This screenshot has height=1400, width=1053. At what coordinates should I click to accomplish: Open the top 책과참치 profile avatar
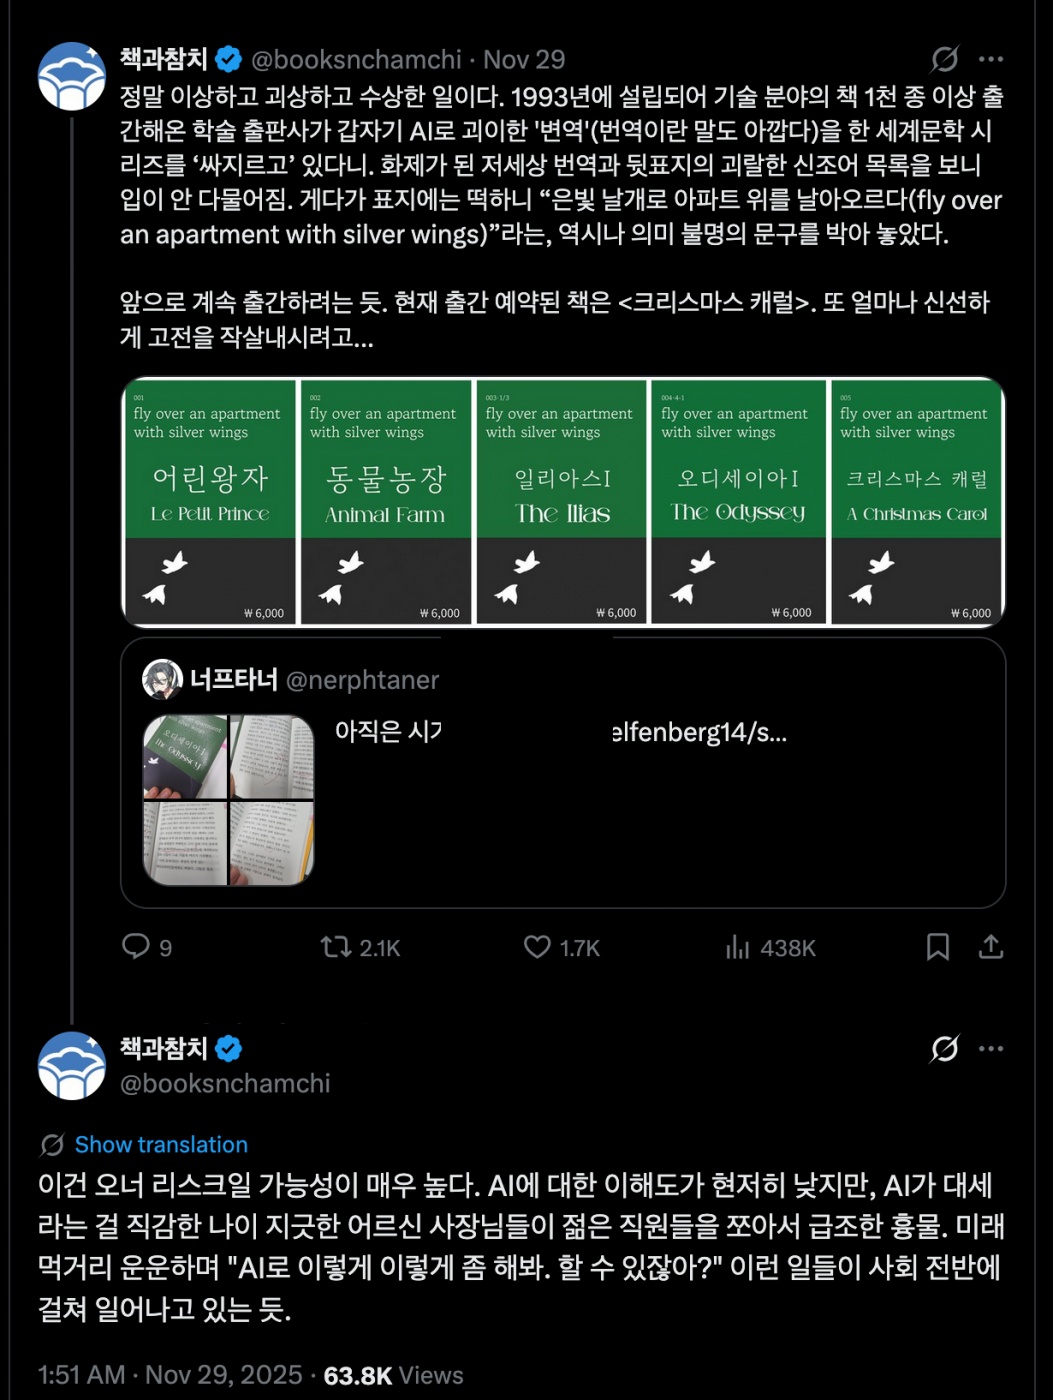click(72, 76)
